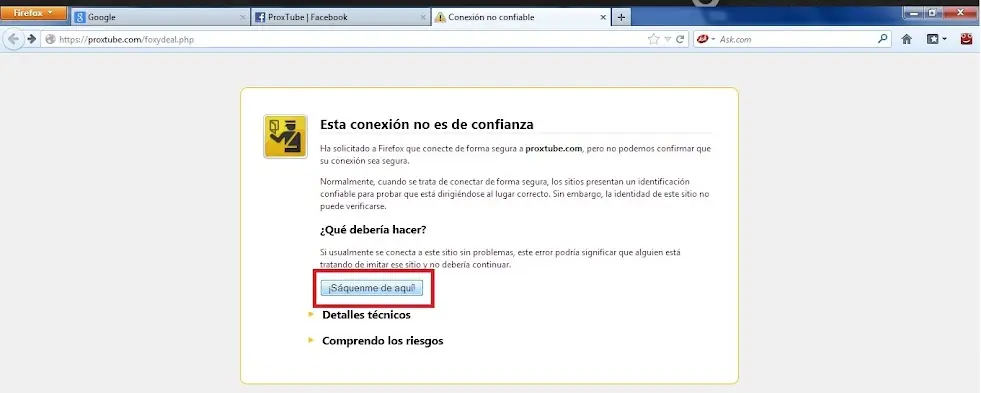Viewport: 981px width, 393px height.
Task: Open the bookmarks menu button
Action: 936,39
